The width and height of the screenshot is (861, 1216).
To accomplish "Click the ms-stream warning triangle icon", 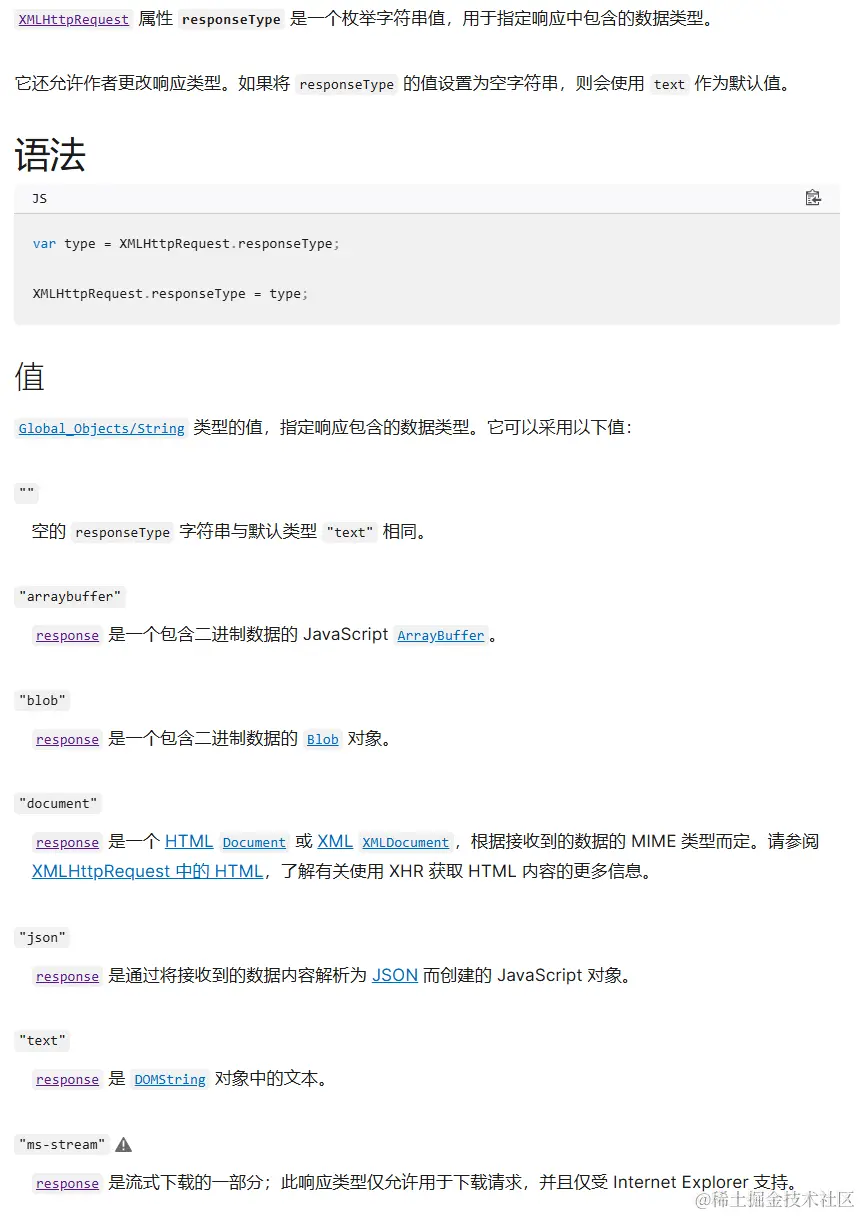I will (x=124, y=1144).
